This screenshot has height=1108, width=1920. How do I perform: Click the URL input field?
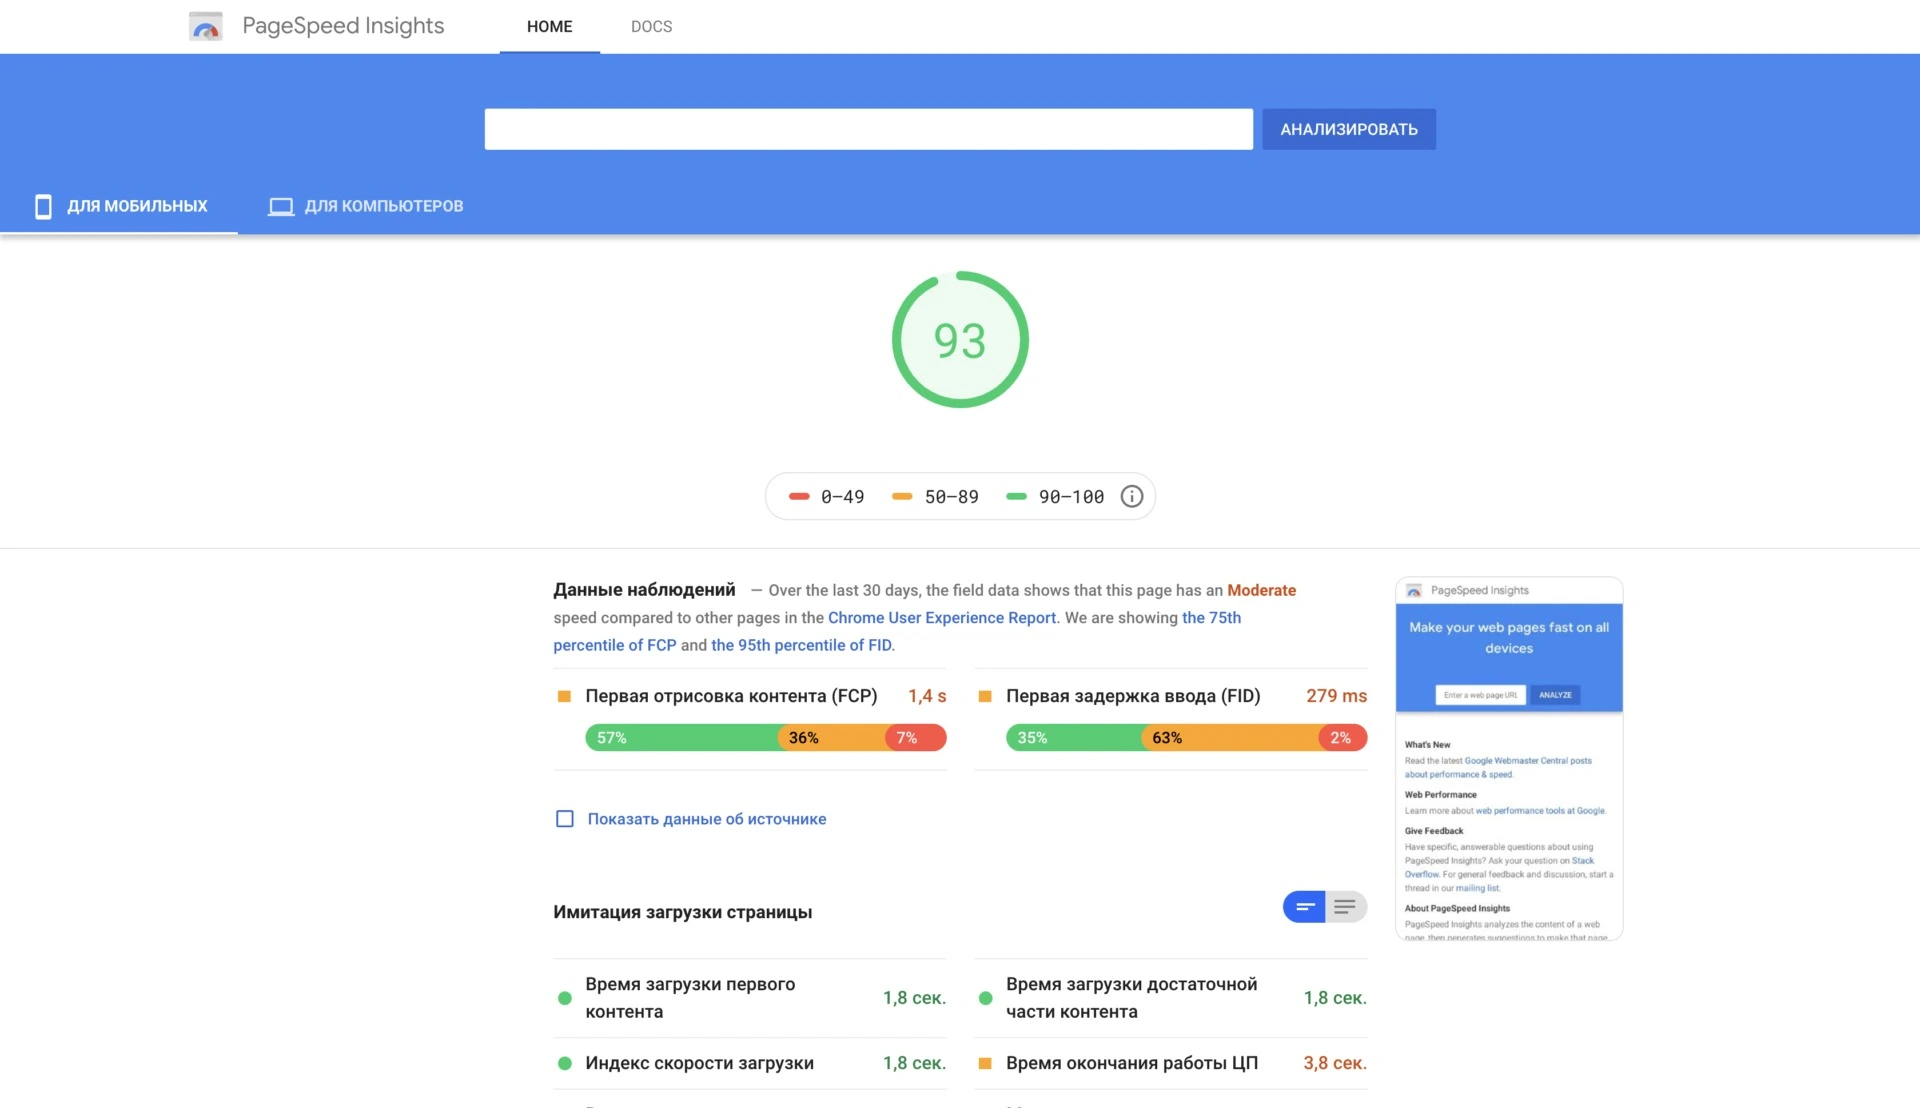868,129
